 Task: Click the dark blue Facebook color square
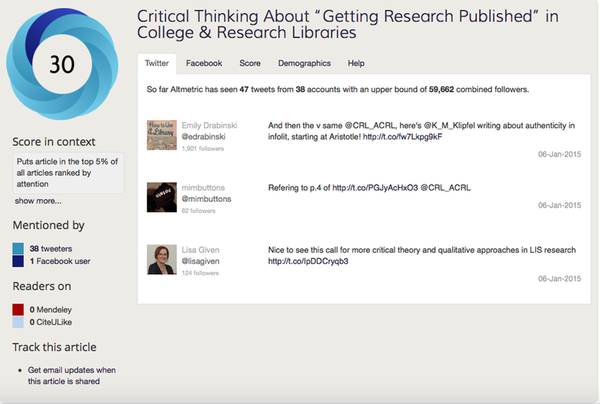click(19, 261)
